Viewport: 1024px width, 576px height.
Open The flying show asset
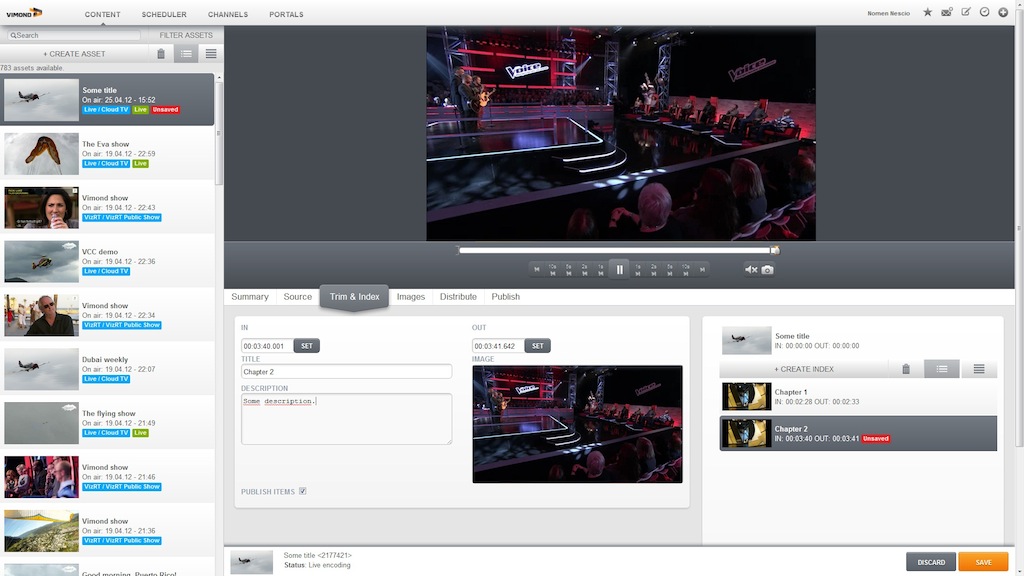pyautogui.click(x=108, y=423)
